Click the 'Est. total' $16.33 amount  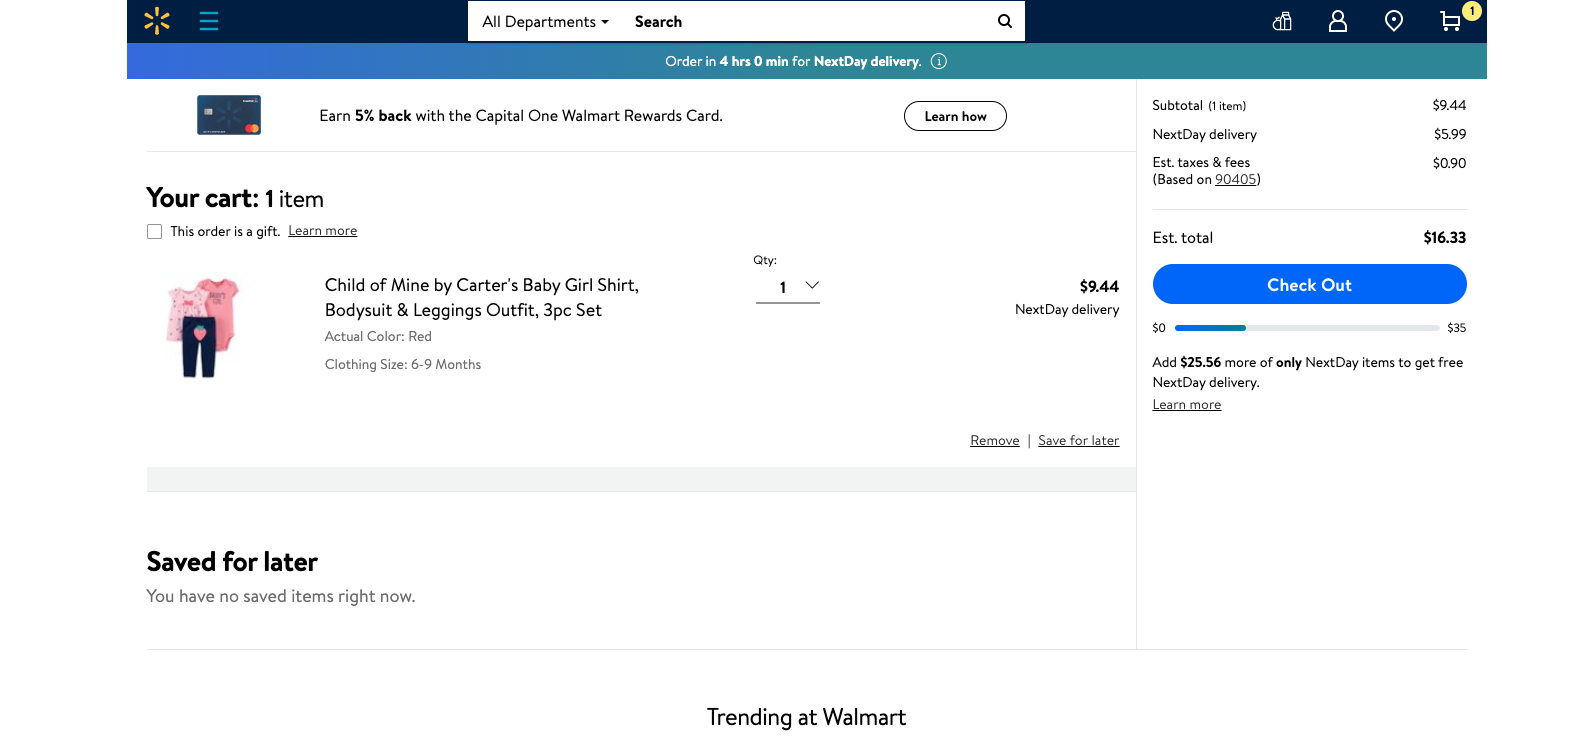1445,238
